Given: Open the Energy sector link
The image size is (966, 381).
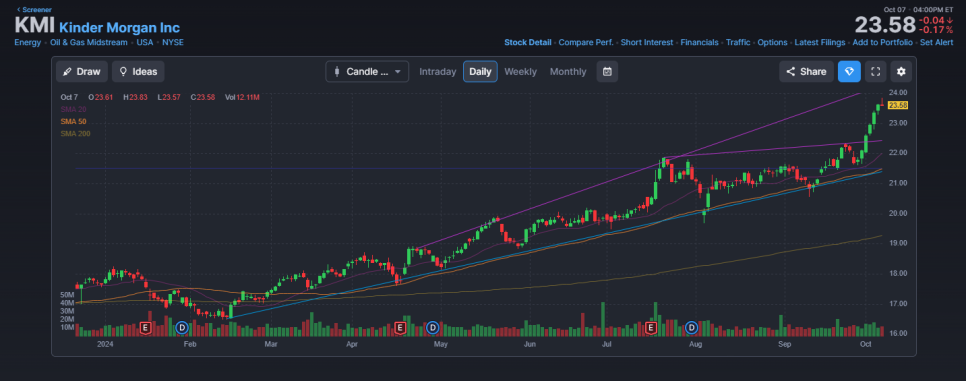Looking at the screenshot, I should (x=28, y=43).
